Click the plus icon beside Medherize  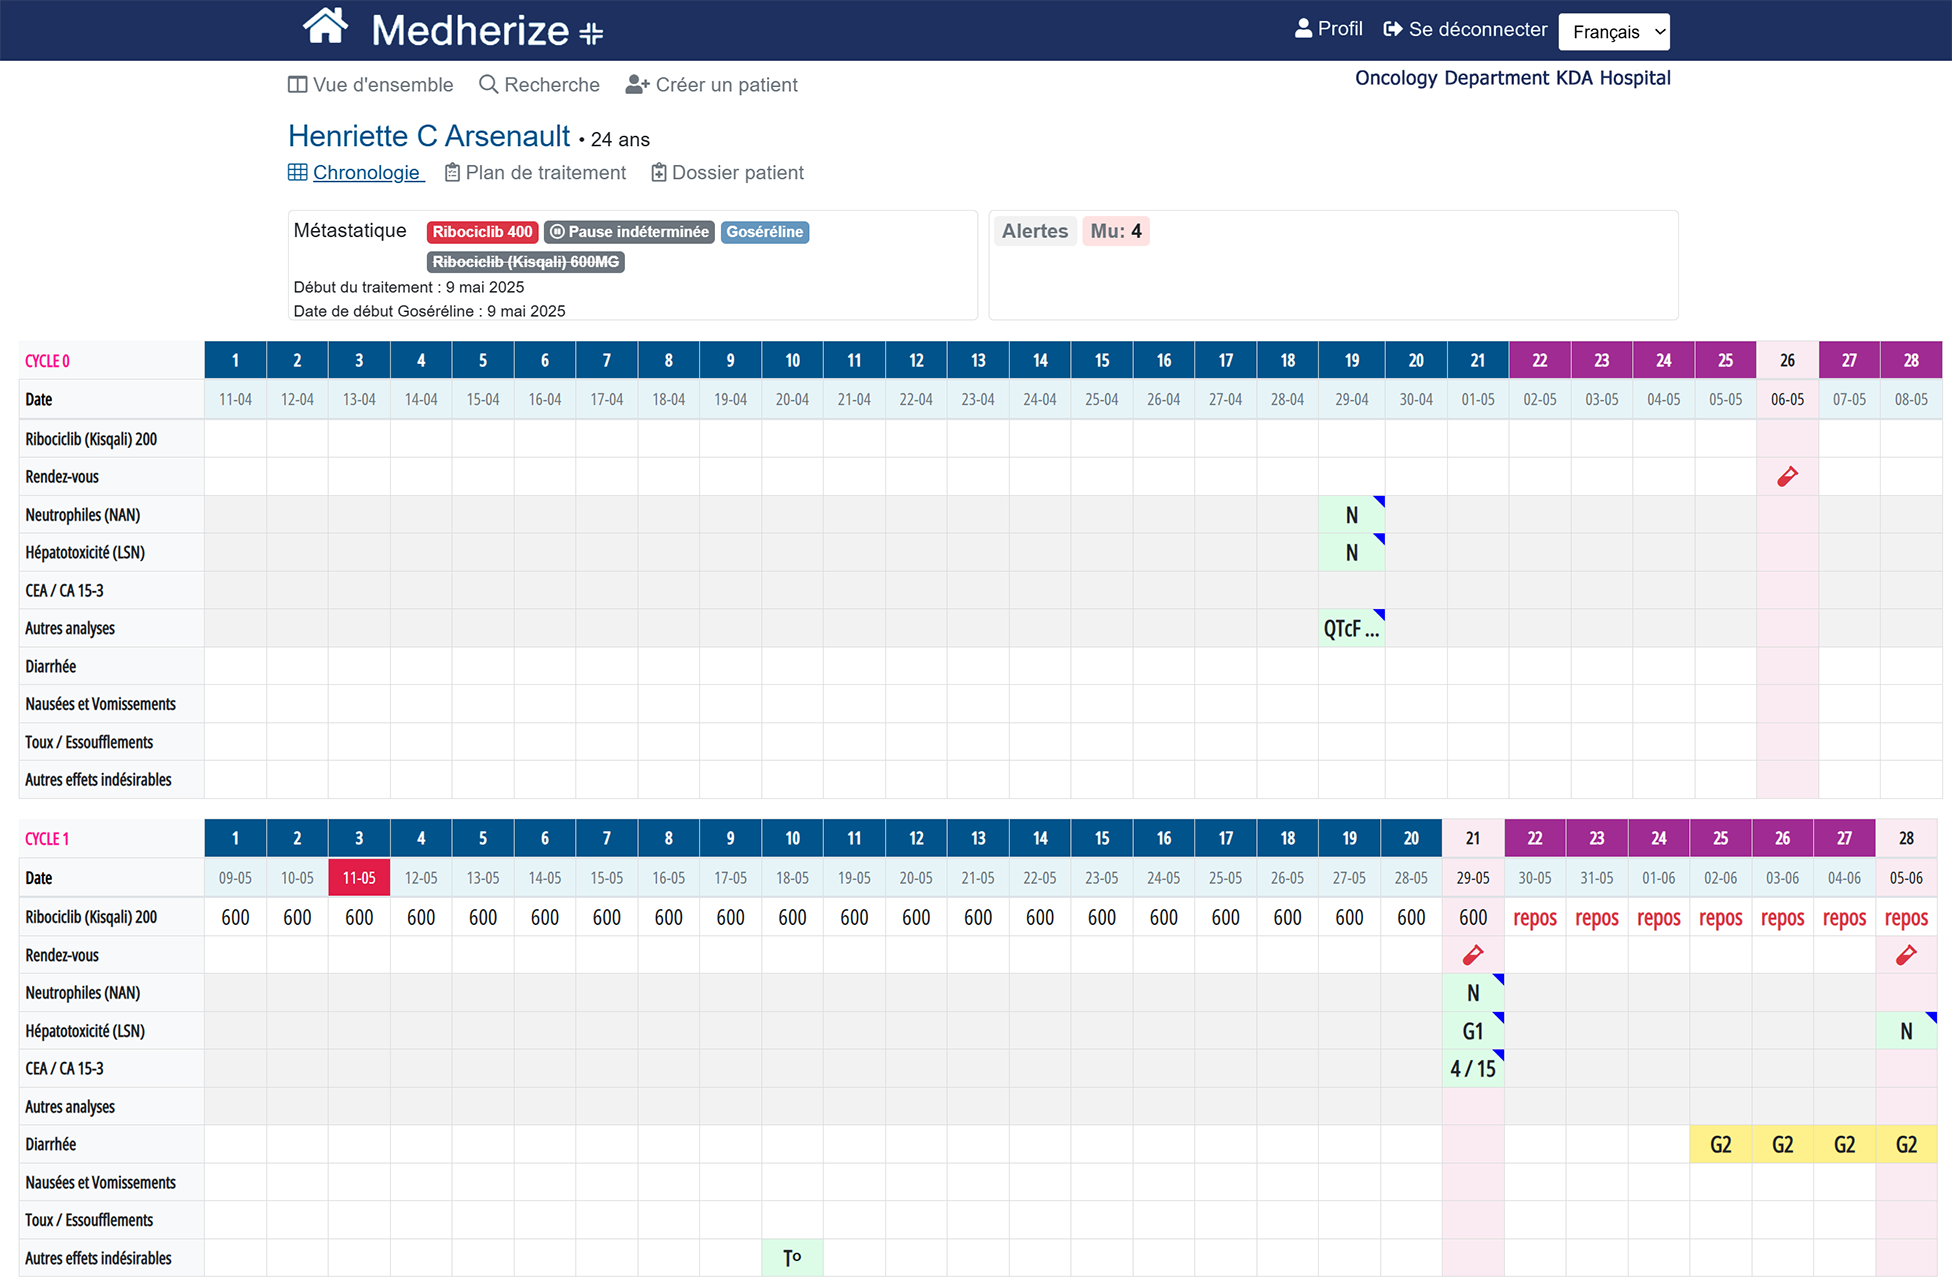(x=591, y=34)
